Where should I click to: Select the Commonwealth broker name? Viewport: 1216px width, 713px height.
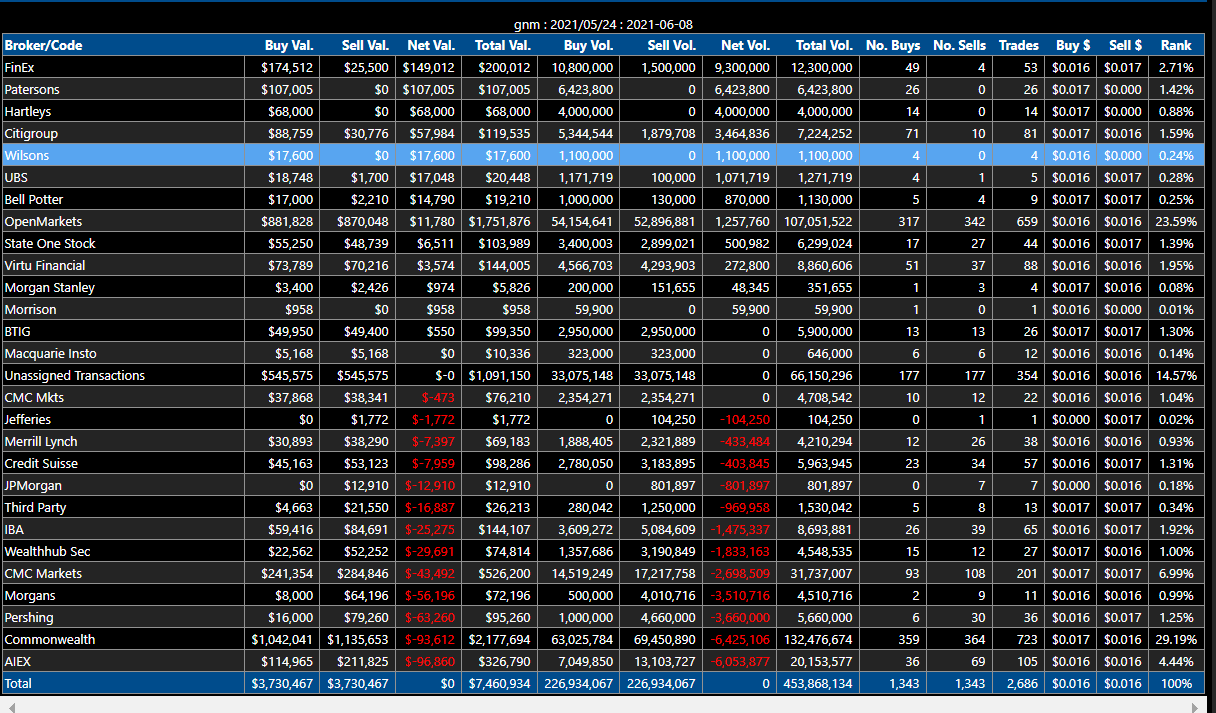[x=50, y=639]
